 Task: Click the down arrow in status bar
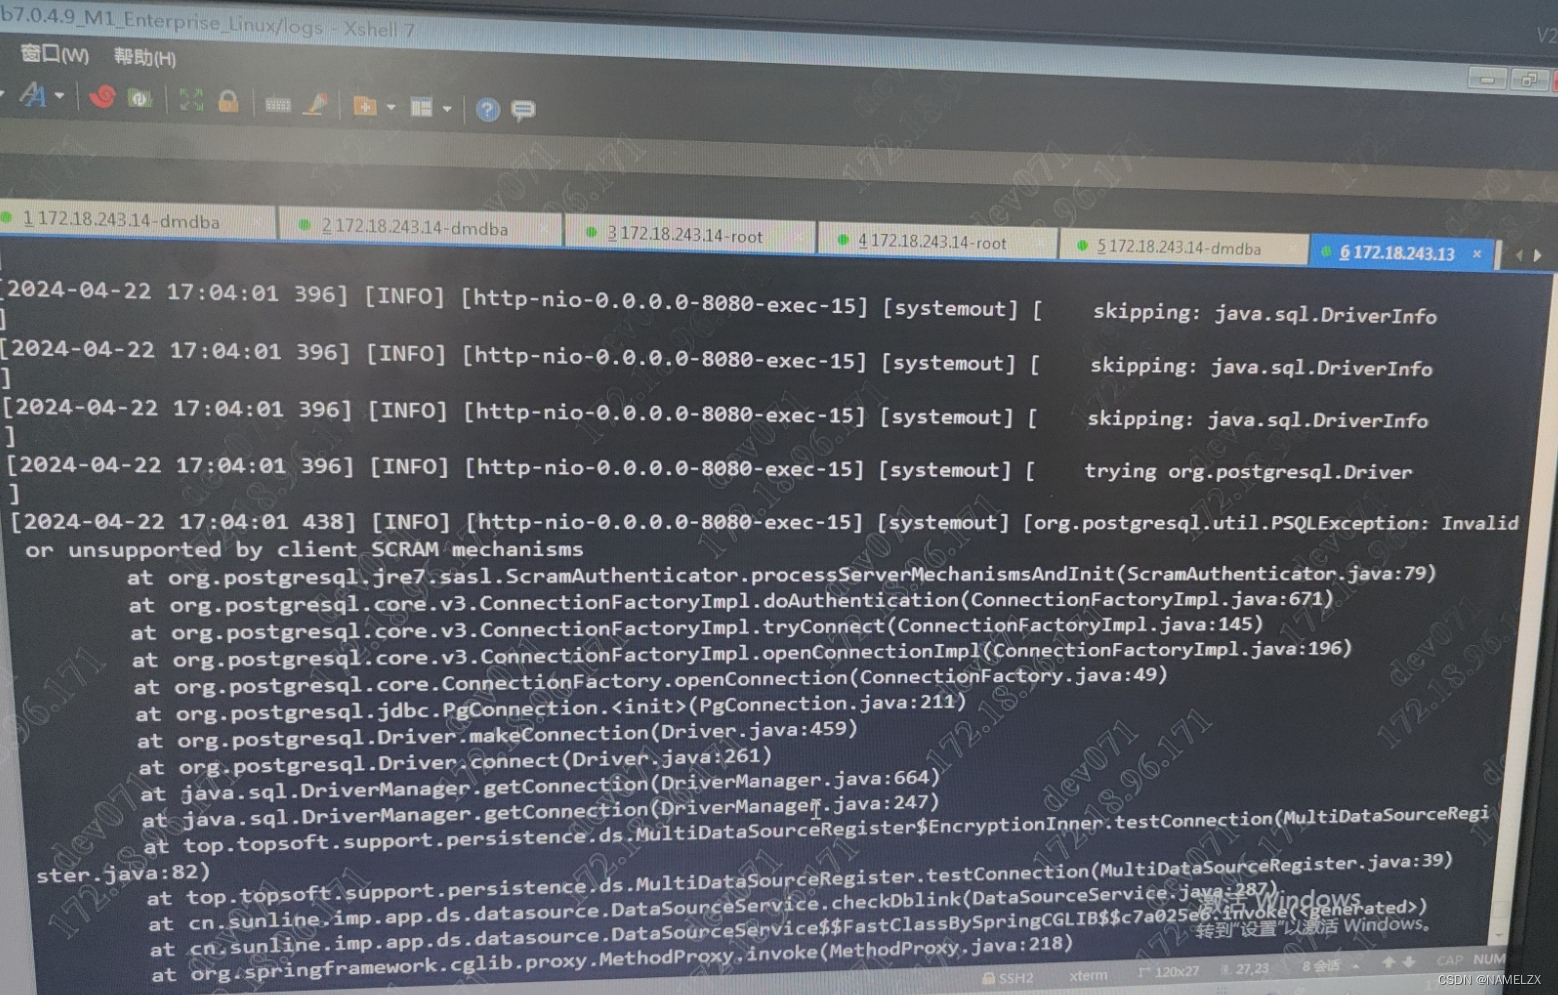click(x=1409, y=962)
